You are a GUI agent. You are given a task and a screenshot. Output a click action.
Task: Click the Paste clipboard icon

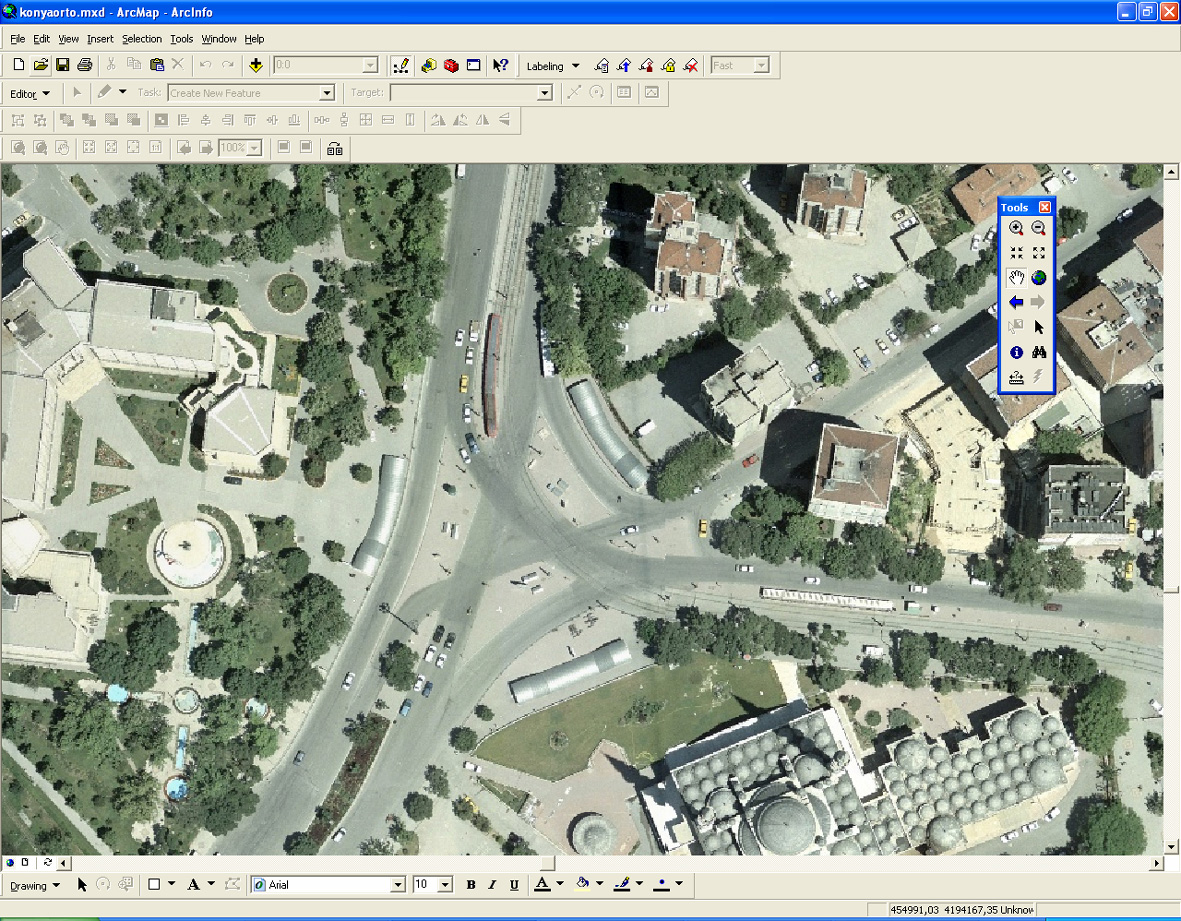pos(157,65)
